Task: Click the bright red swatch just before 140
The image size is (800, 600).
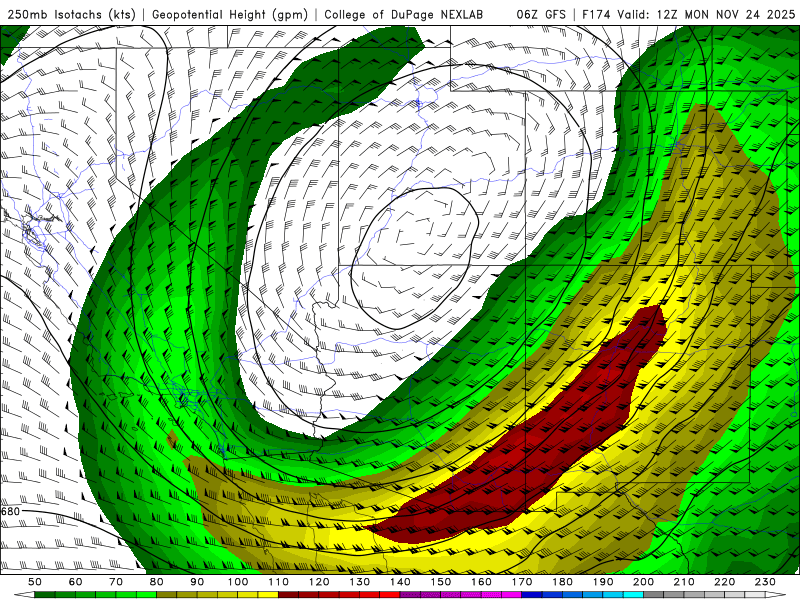Action: click(x=390, y=595)
